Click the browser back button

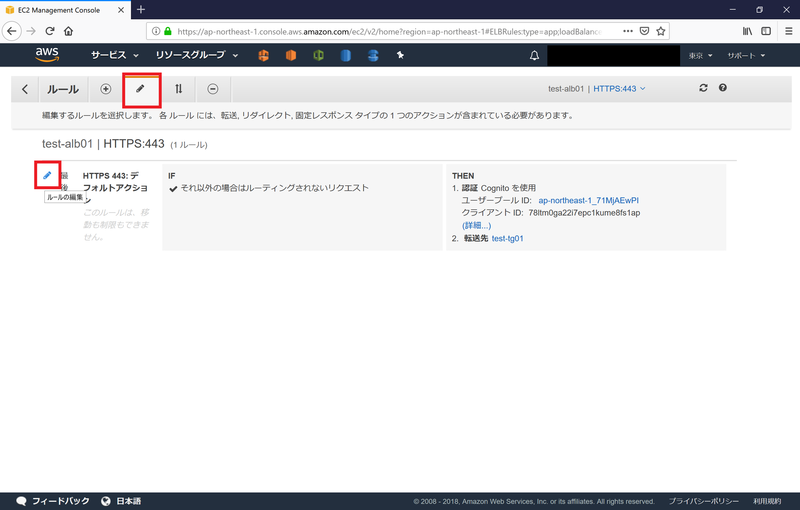coord(12,31)
